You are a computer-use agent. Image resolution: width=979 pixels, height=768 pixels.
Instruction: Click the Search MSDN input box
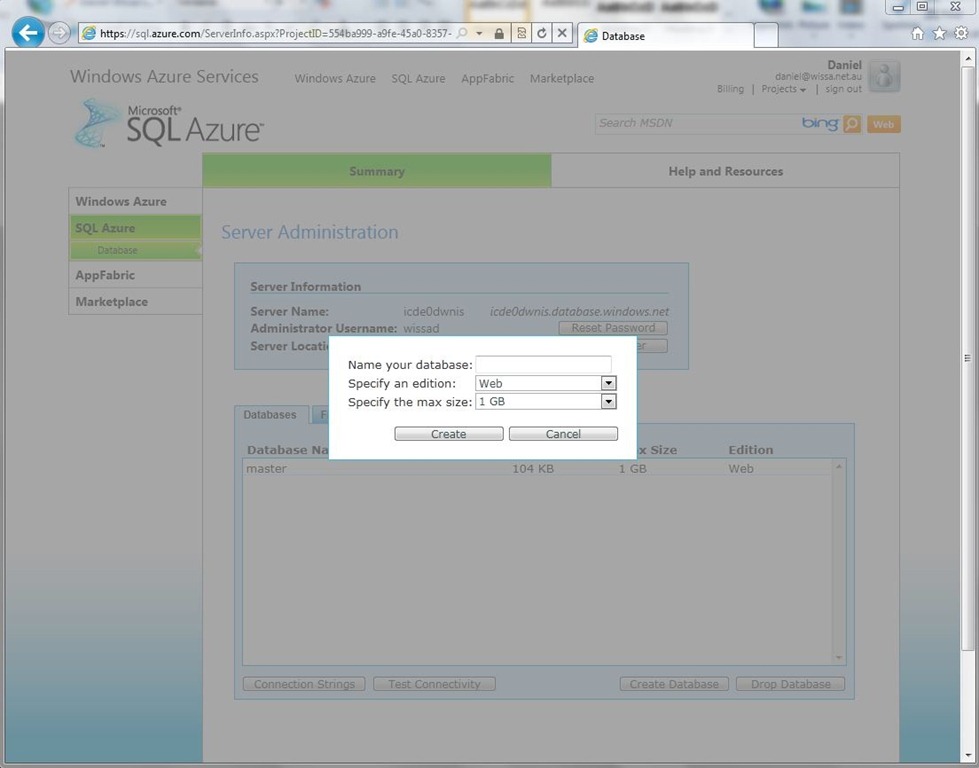point(697,124)
